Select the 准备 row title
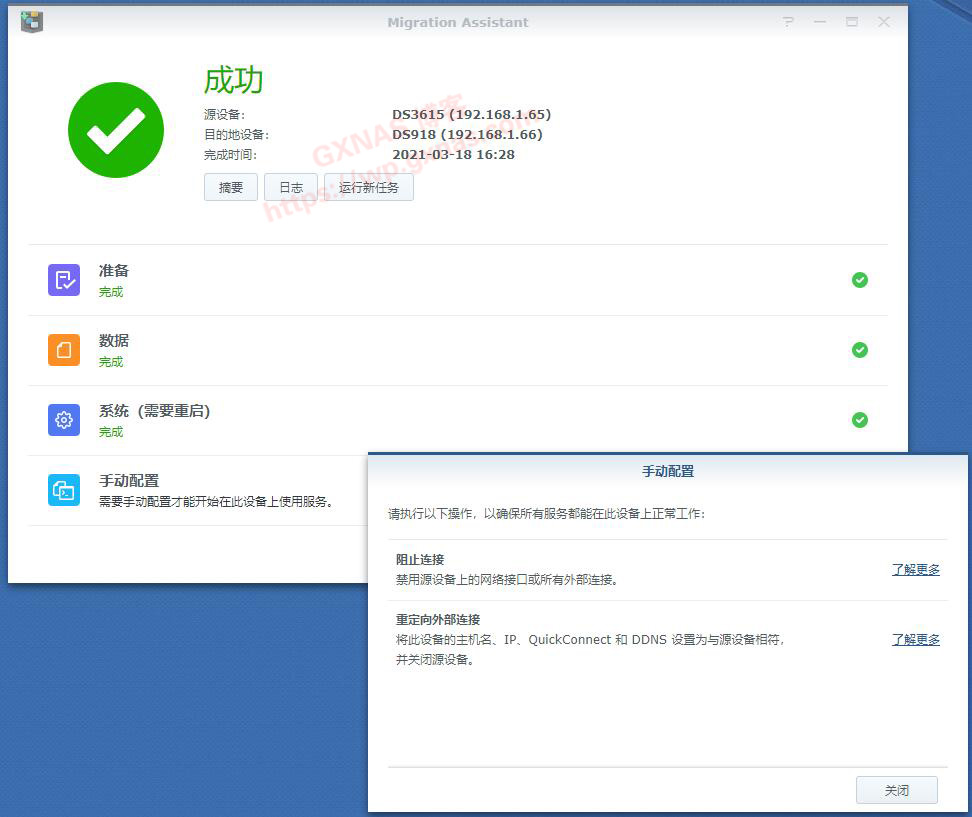The image size is (972, 817). [x=113, y=271]
